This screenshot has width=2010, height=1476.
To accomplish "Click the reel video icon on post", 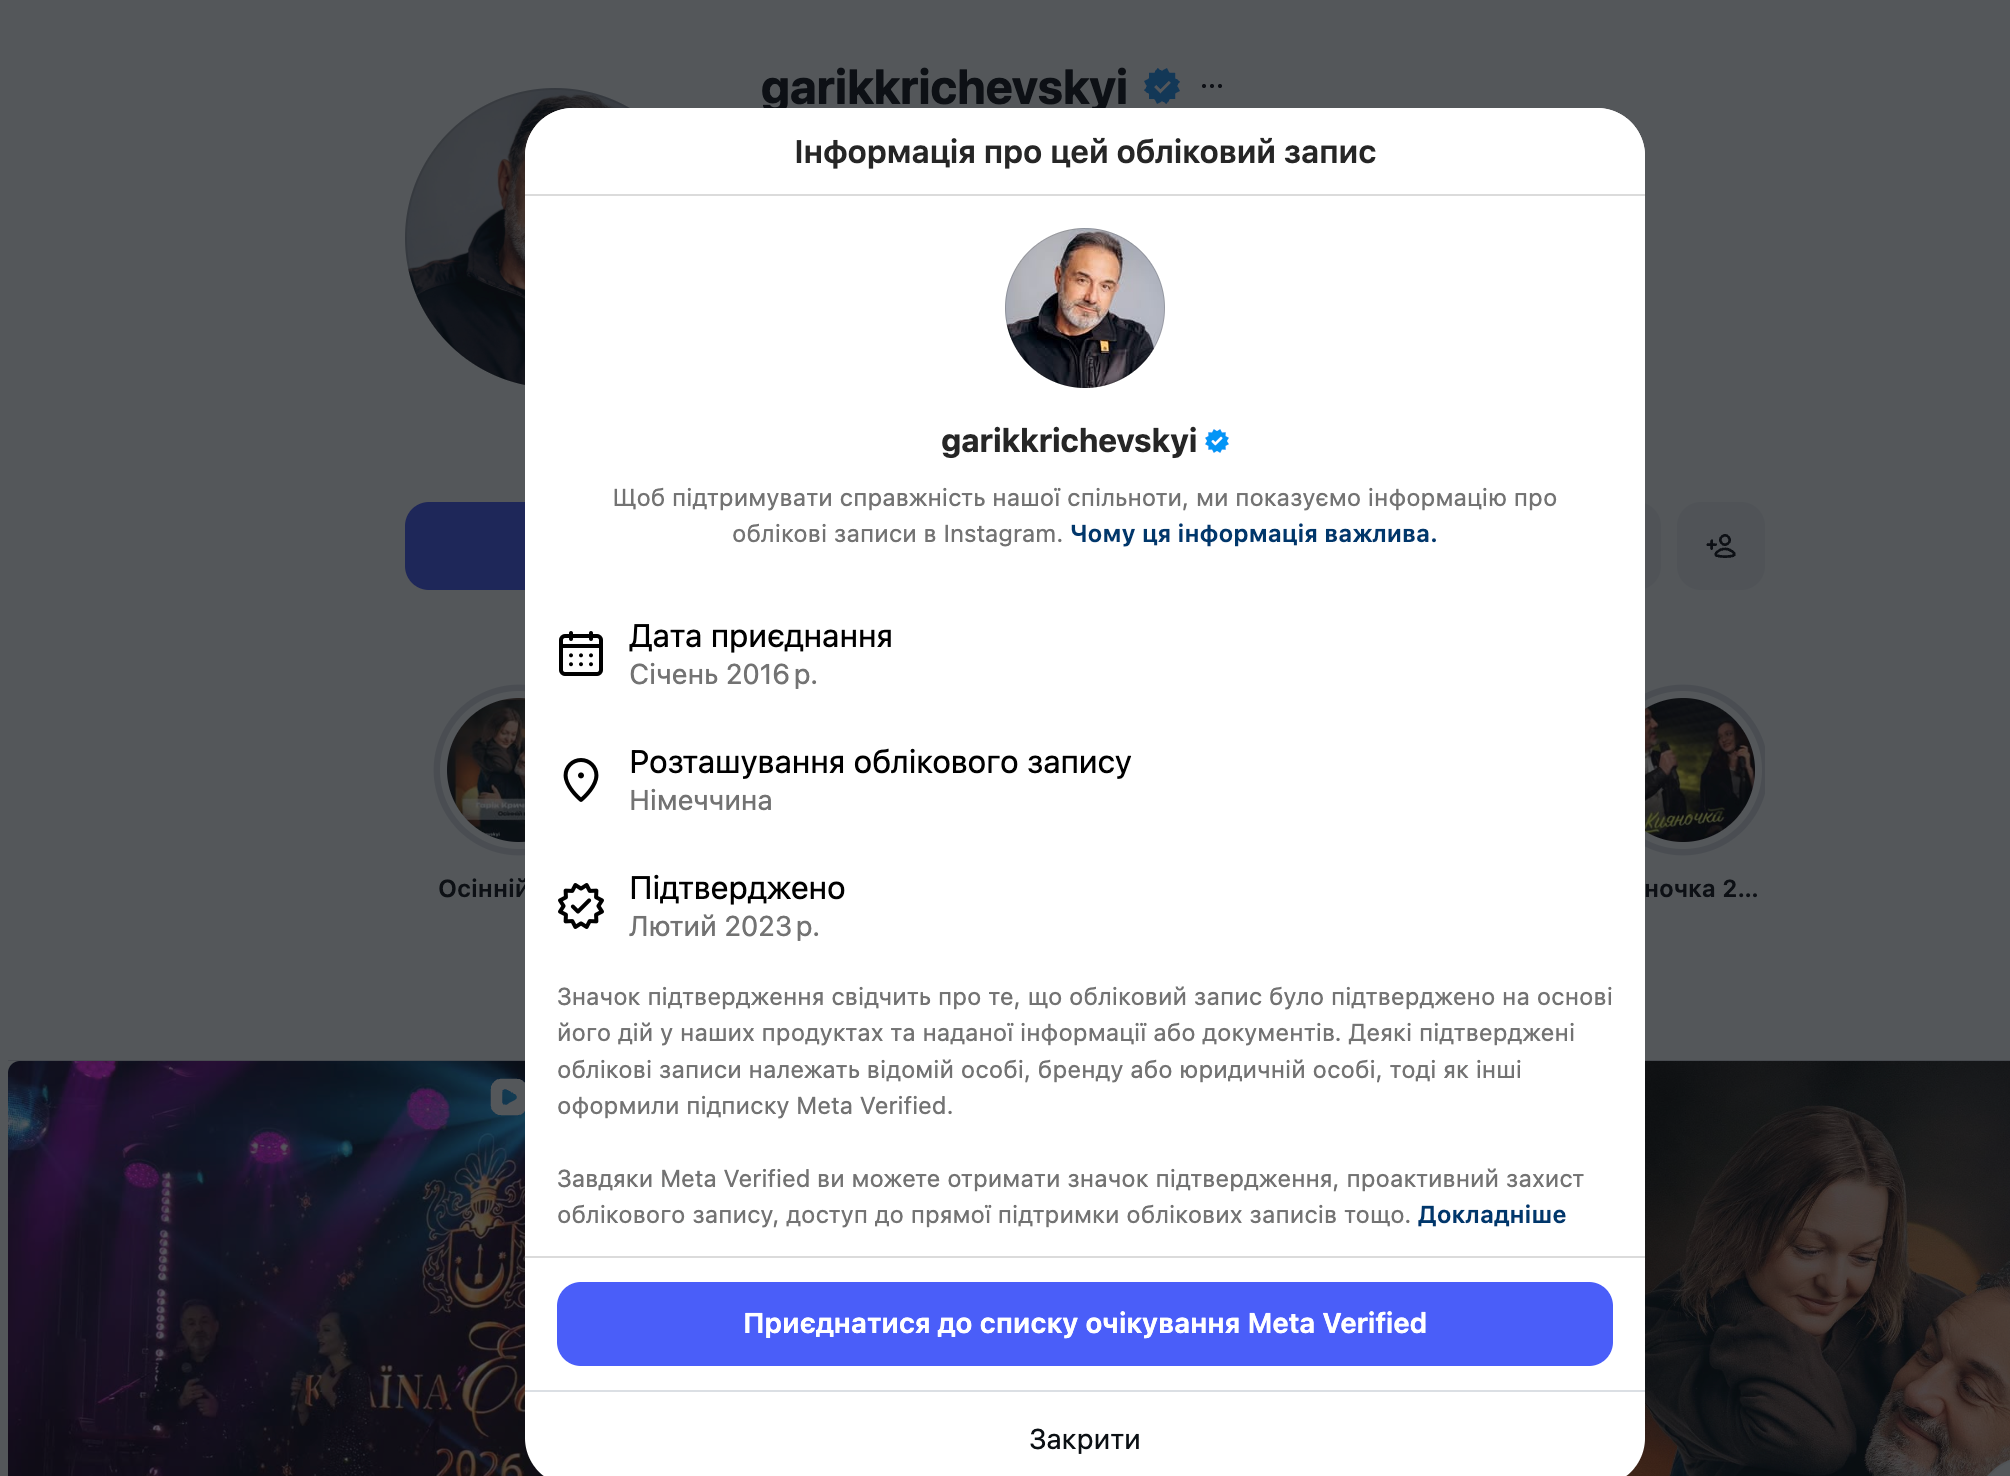I will tap(507, 1097).
